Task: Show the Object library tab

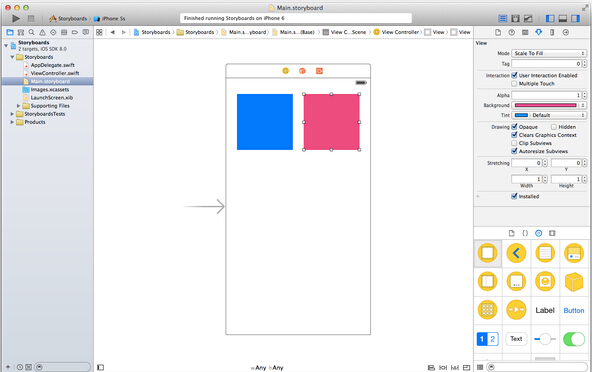Action: pyautogui.click(x=538, y=233)
